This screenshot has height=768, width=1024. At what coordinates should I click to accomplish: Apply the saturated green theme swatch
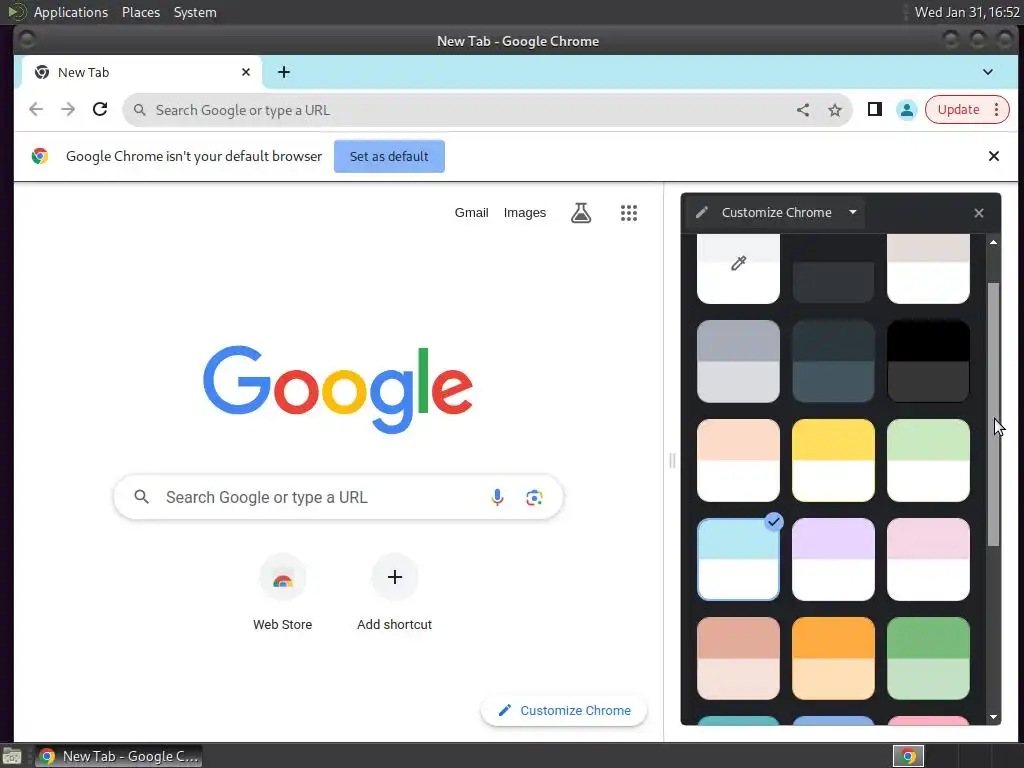pyautogui.click(x=928, y=658)
